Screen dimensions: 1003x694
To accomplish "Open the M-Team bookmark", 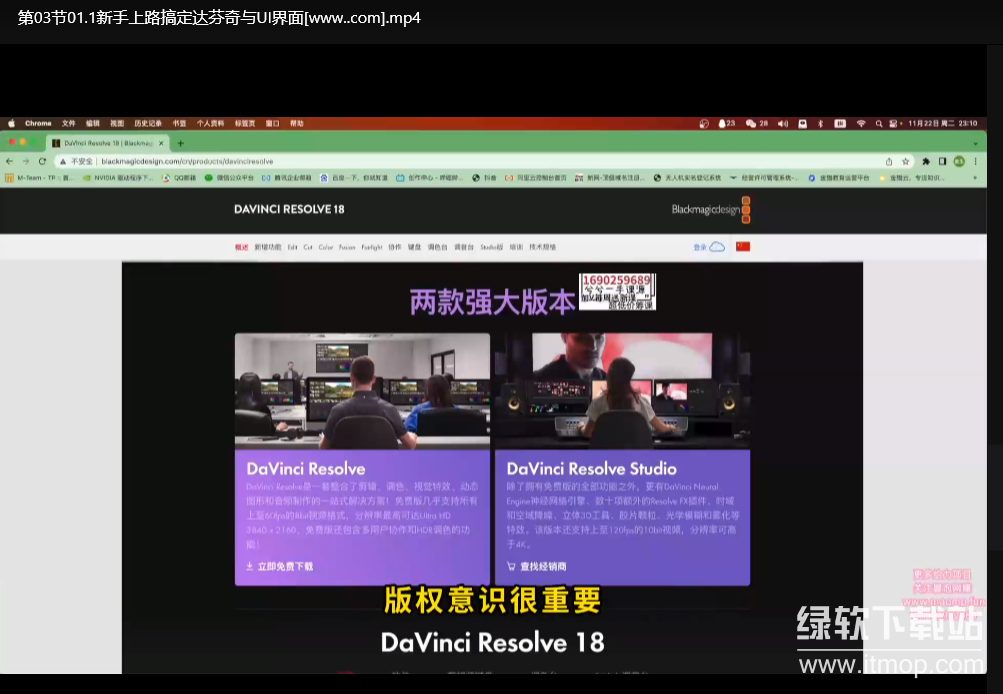I will point(40,178).
